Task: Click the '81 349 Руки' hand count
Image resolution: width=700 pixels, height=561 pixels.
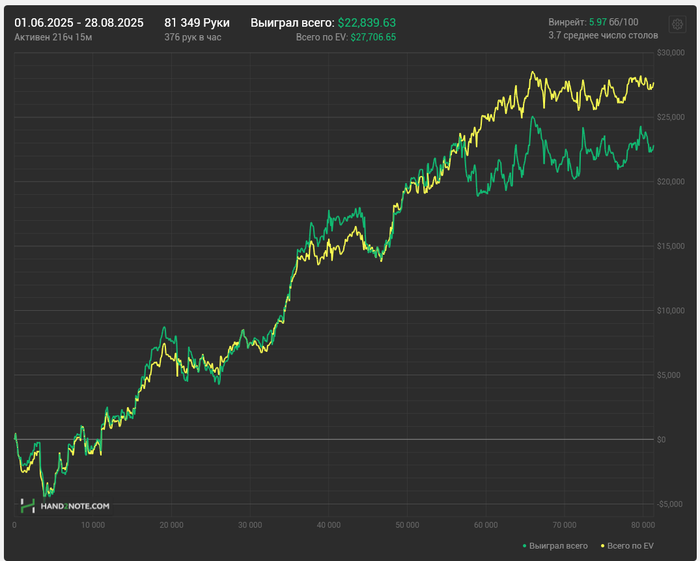Action: (x=197, y=23)
